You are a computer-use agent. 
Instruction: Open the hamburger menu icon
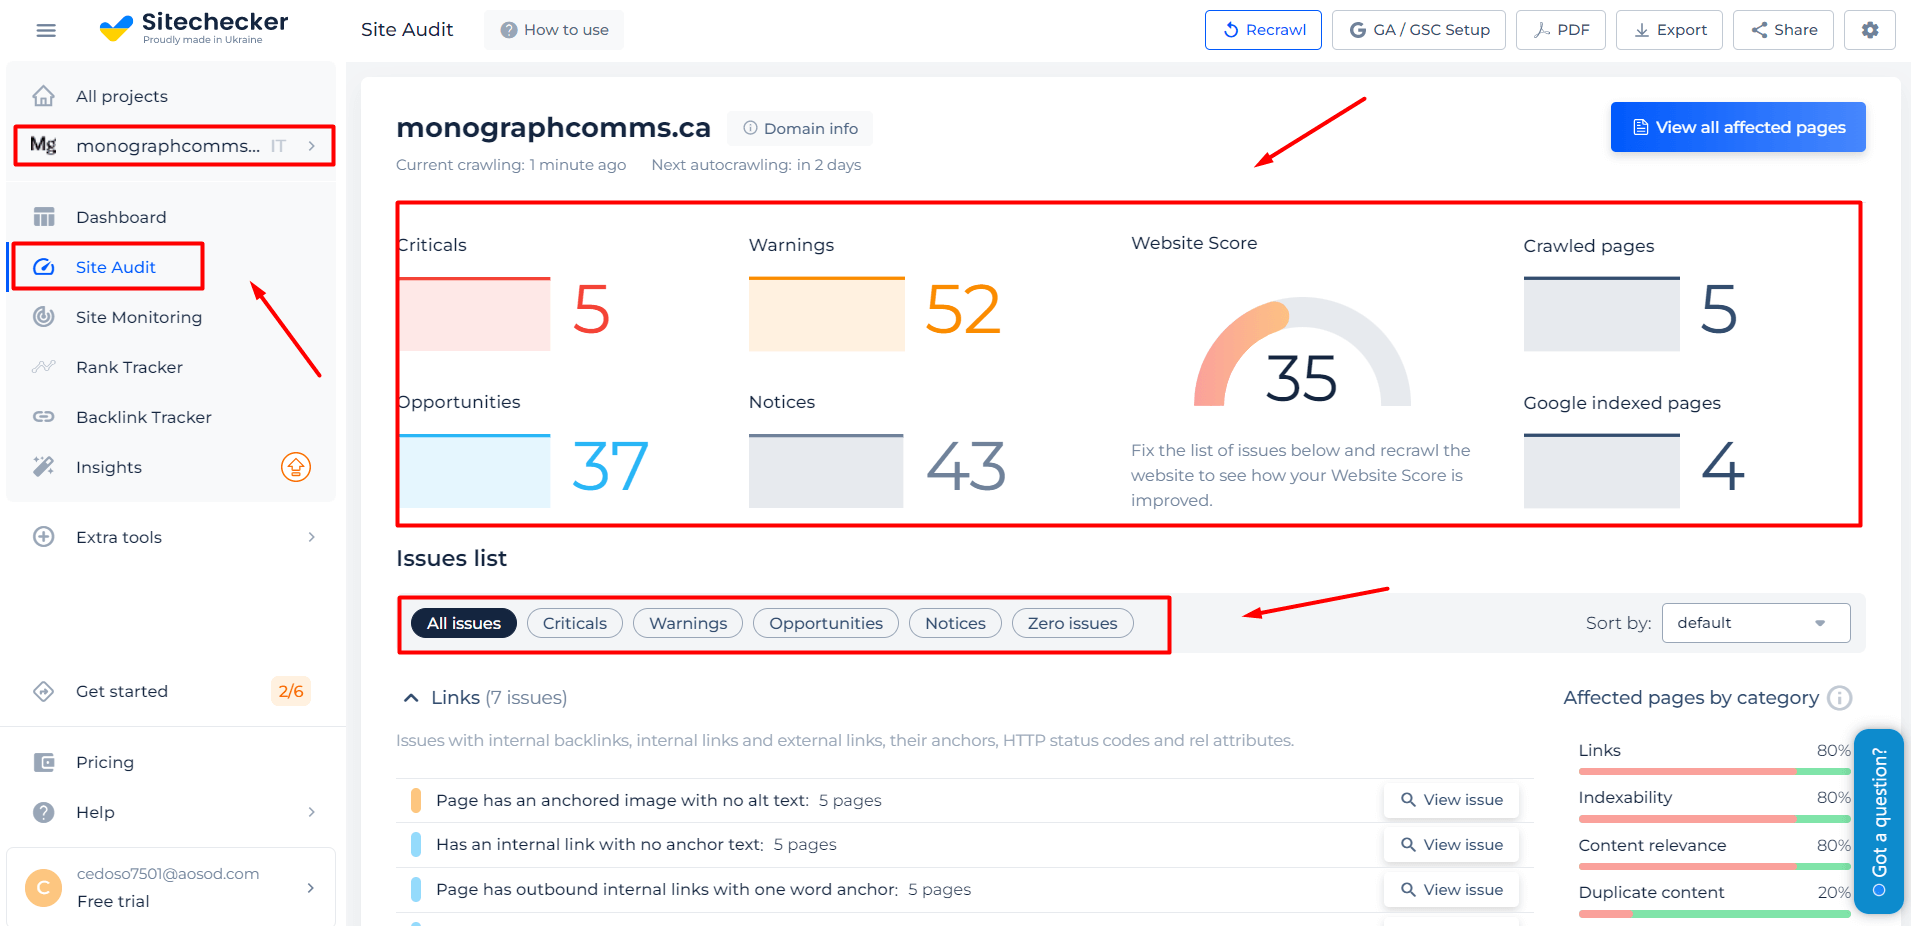pos(46,30)
